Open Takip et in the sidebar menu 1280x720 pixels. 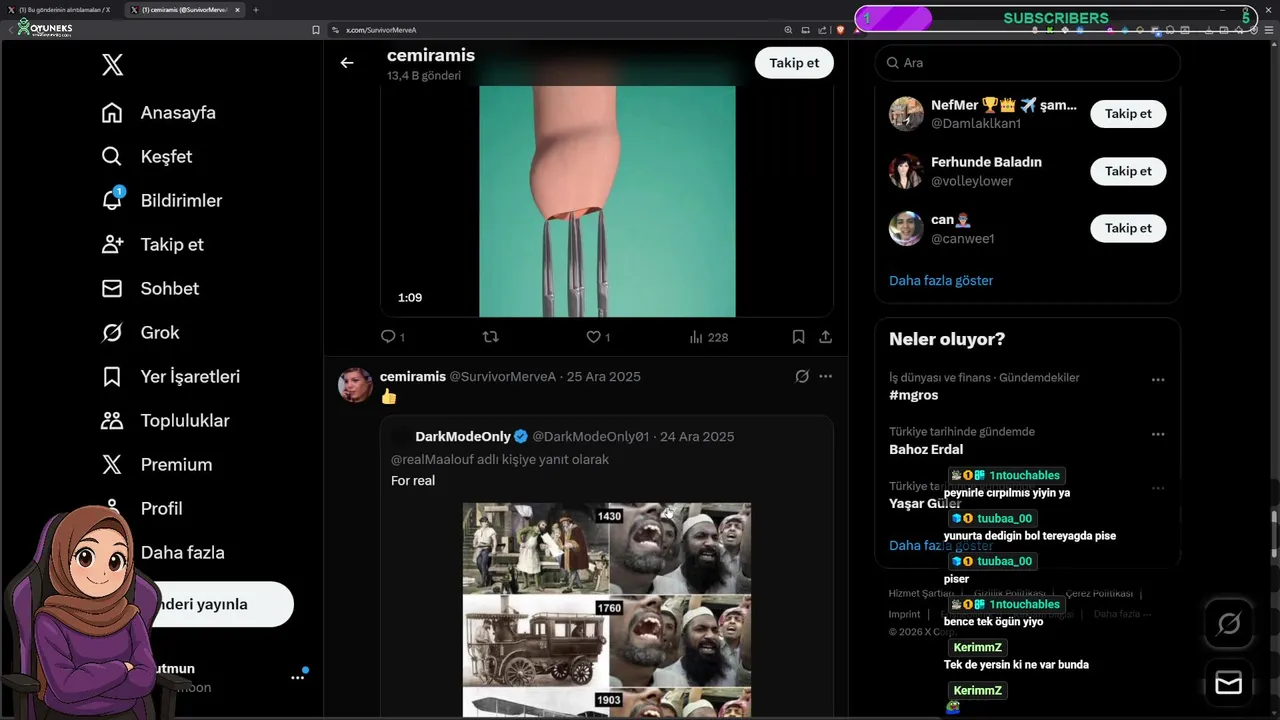click(x=153, y=244)
